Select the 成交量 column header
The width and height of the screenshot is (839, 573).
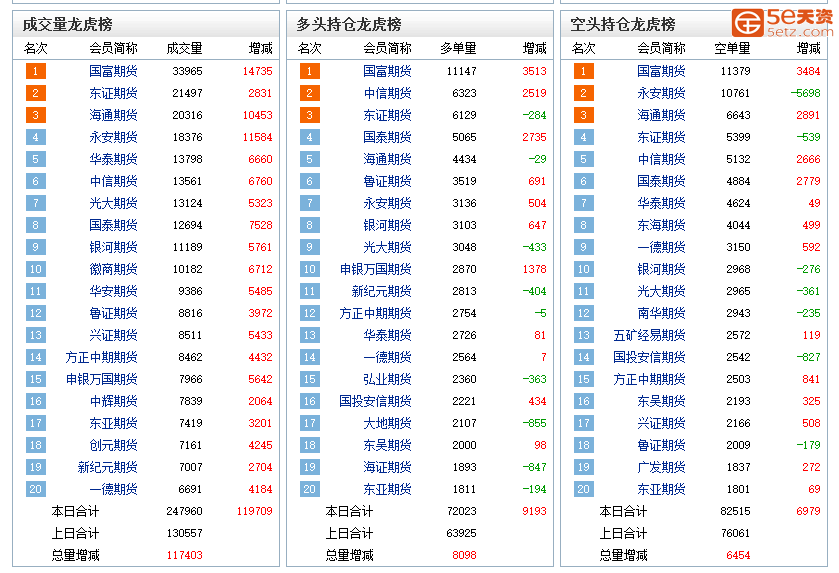click(x=184, y=49)
